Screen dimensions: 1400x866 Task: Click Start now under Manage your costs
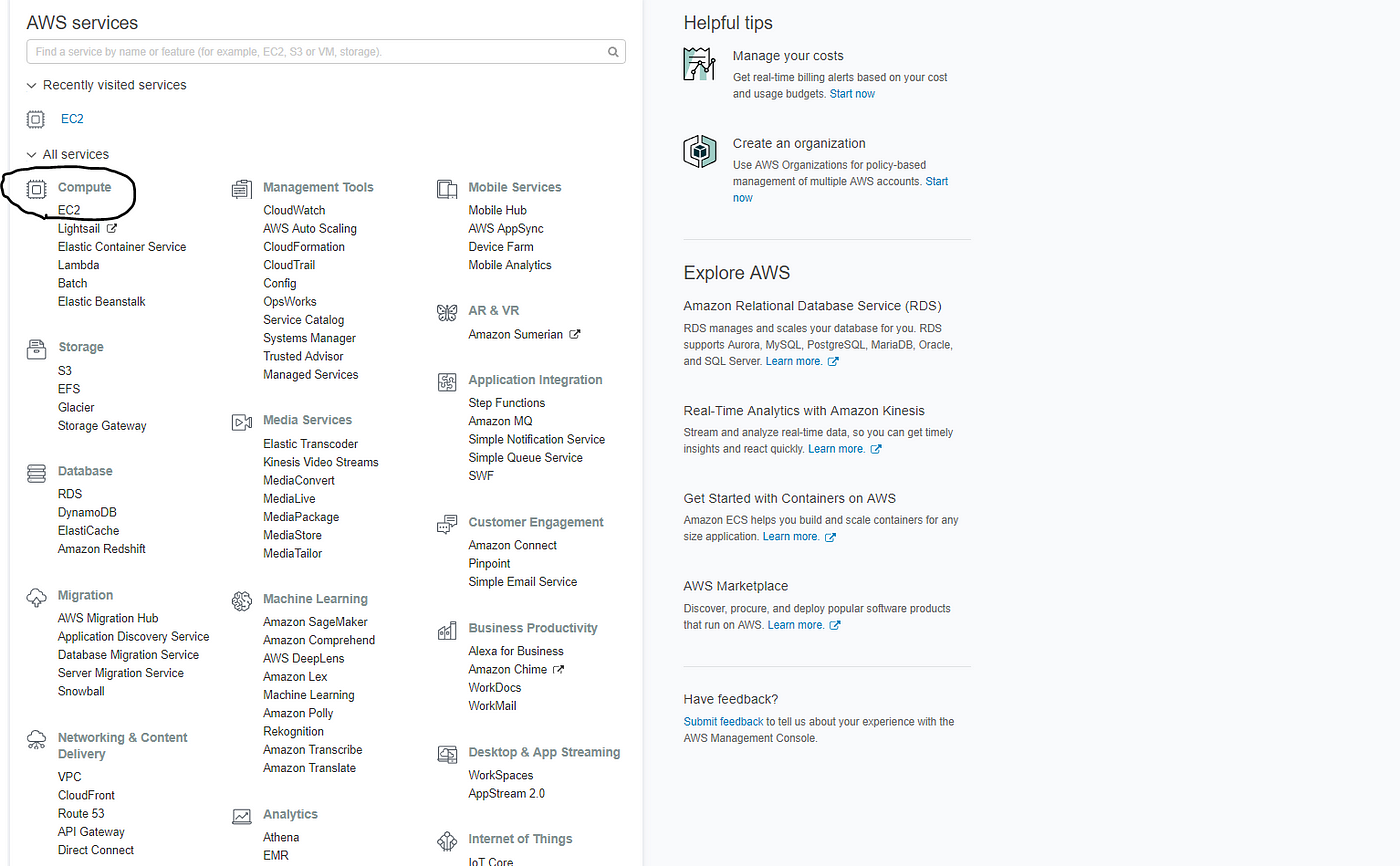(x=852, y=94)
